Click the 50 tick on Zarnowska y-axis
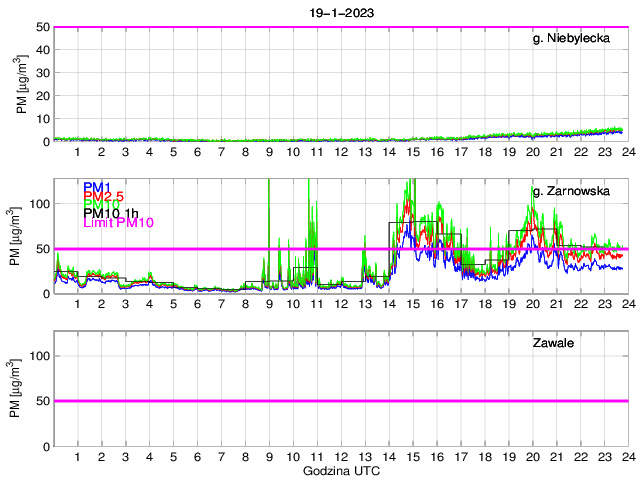This screenshot has width=640, height=480. (40, 249)
